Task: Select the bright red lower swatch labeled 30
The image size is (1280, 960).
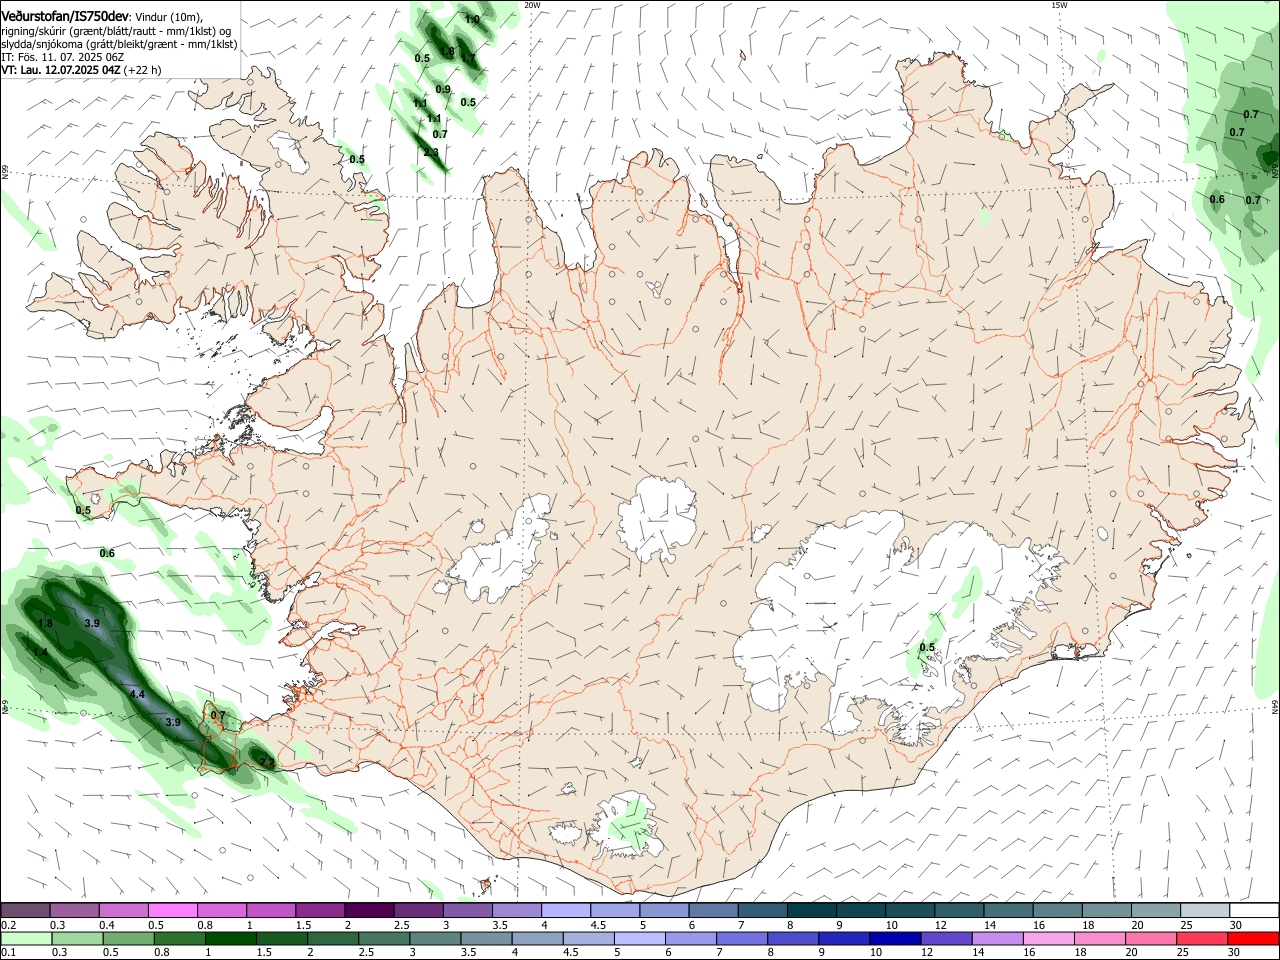Action: pyautogui.click(x=1252, y=938)
